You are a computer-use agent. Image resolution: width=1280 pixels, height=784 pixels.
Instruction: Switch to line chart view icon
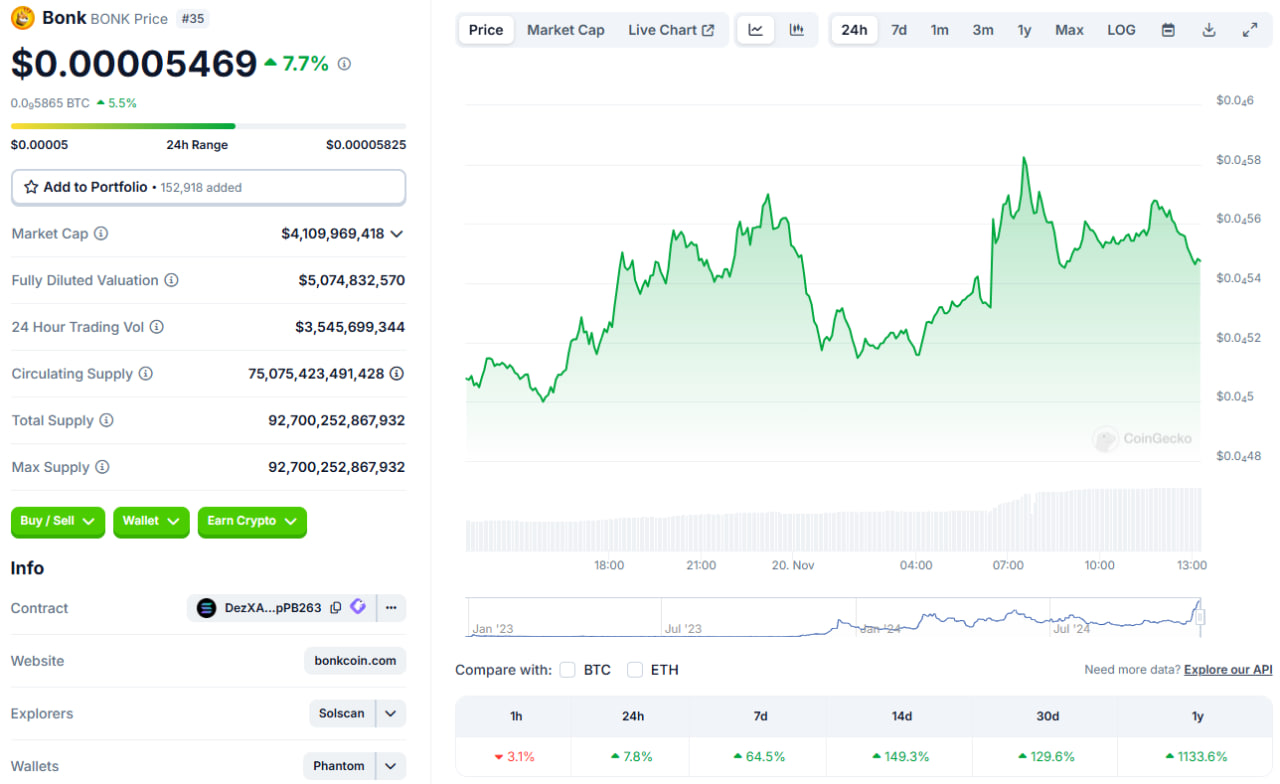tap(756, 30)
